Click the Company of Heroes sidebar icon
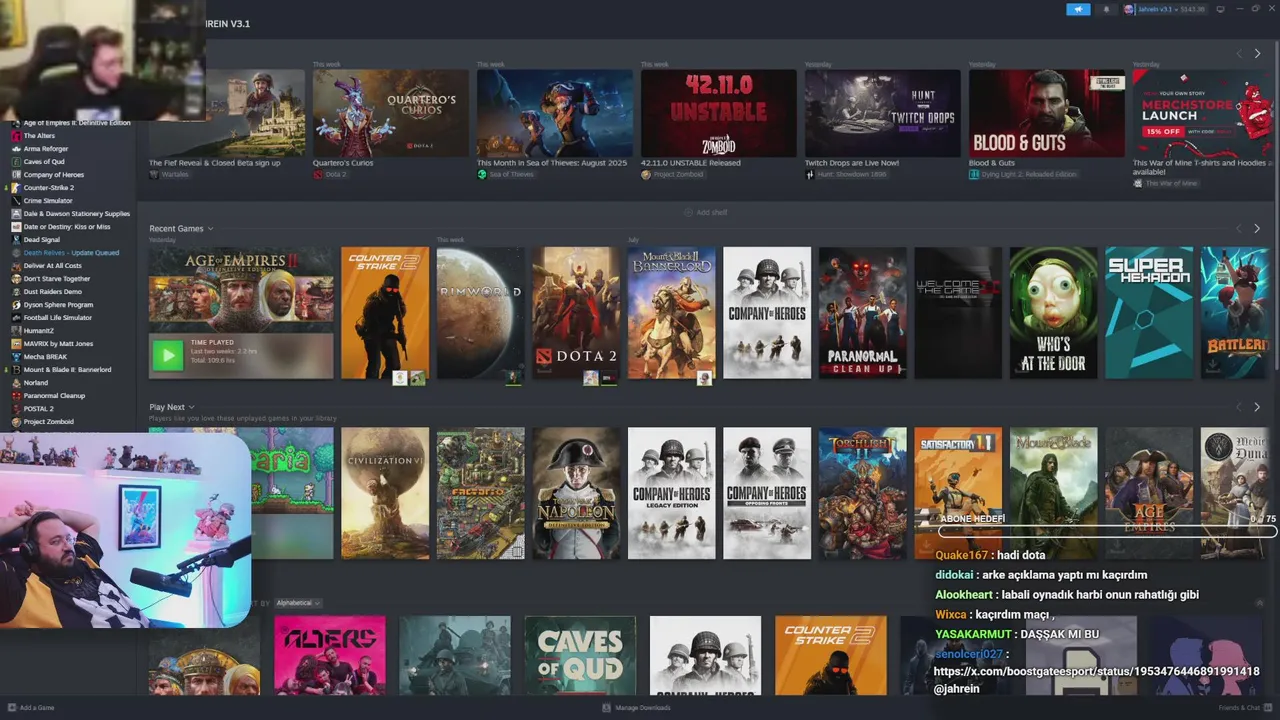1280x720 pixels. (16, 175)
